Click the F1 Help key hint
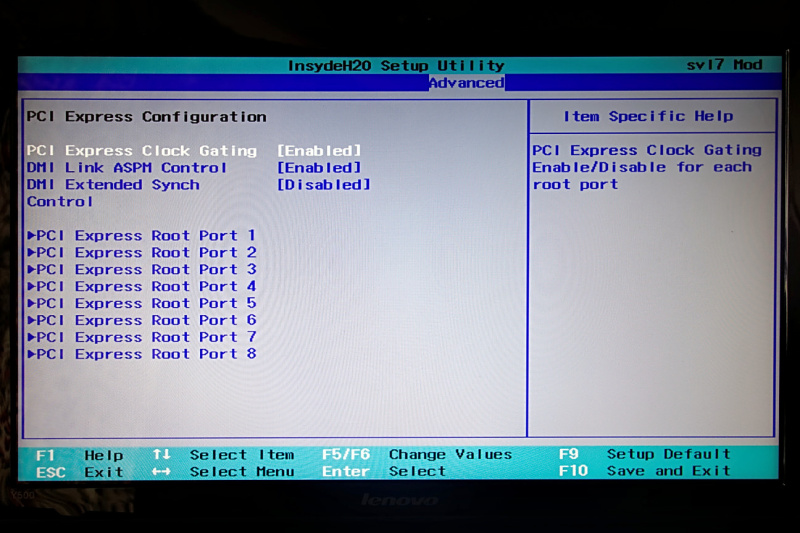The image size is (800, 533). (x=80, y=454)
